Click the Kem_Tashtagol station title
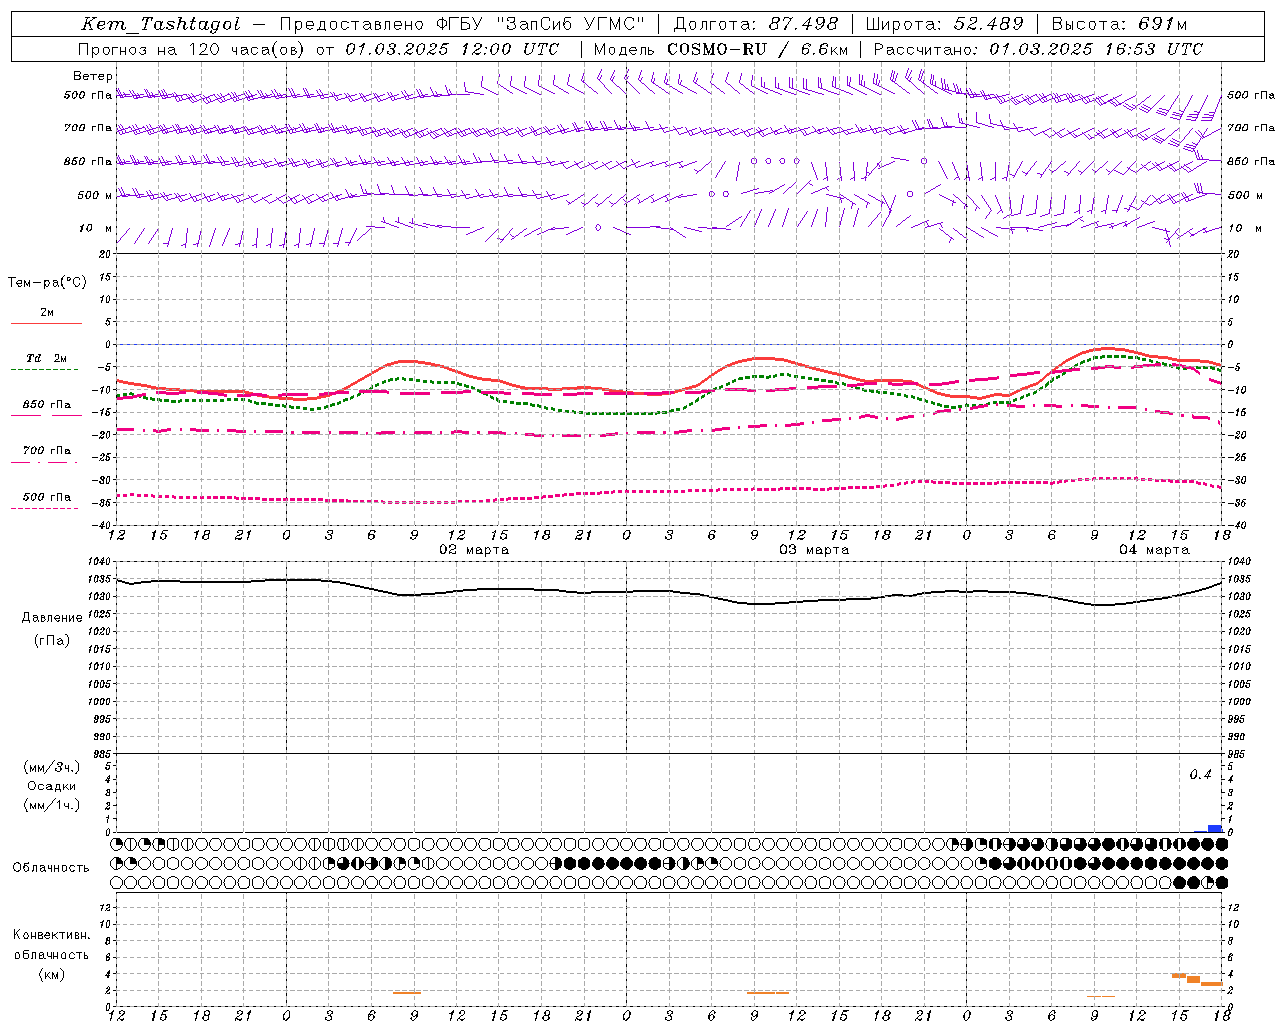Screen dimensions: 1280x1024 [161, 24]
